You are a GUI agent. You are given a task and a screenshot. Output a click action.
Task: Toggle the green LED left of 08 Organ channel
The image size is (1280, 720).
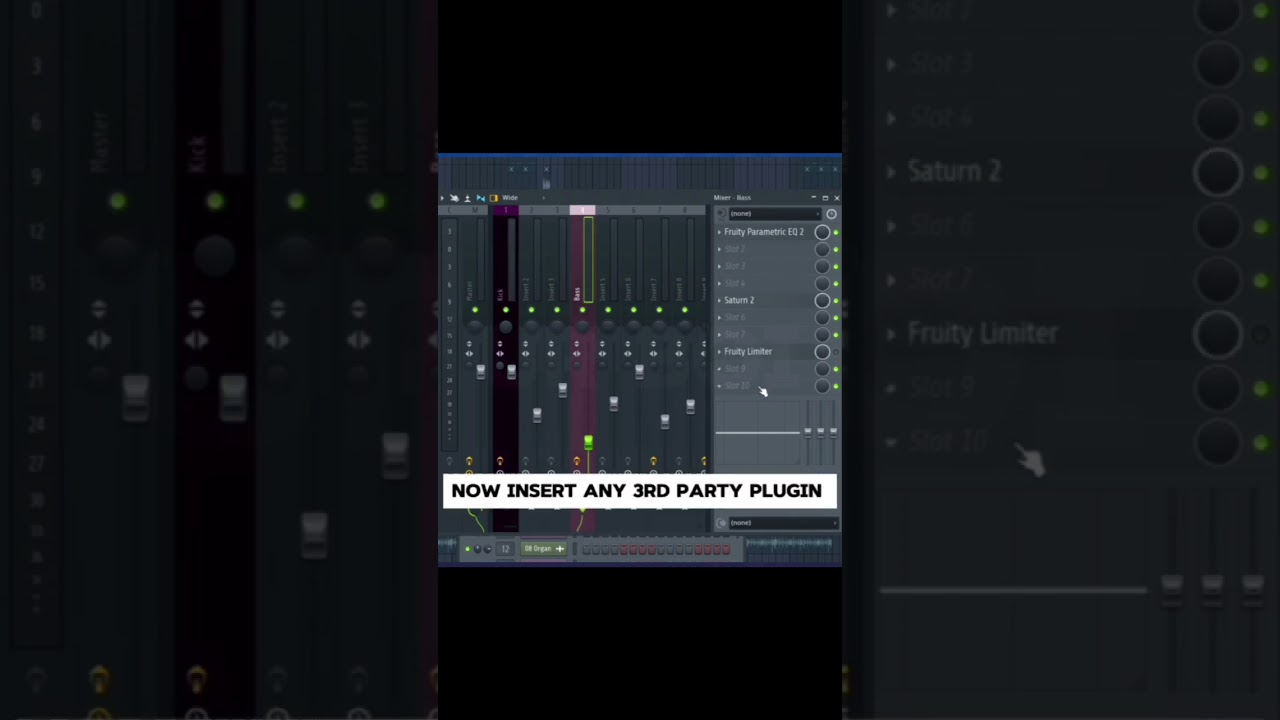point(468,548)
